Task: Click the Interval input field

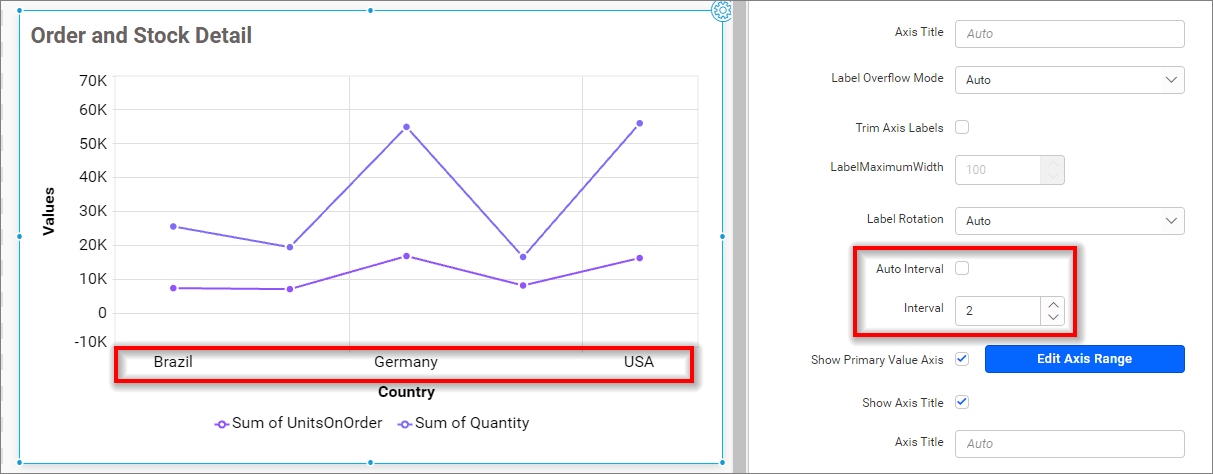Action: [998, 311]
